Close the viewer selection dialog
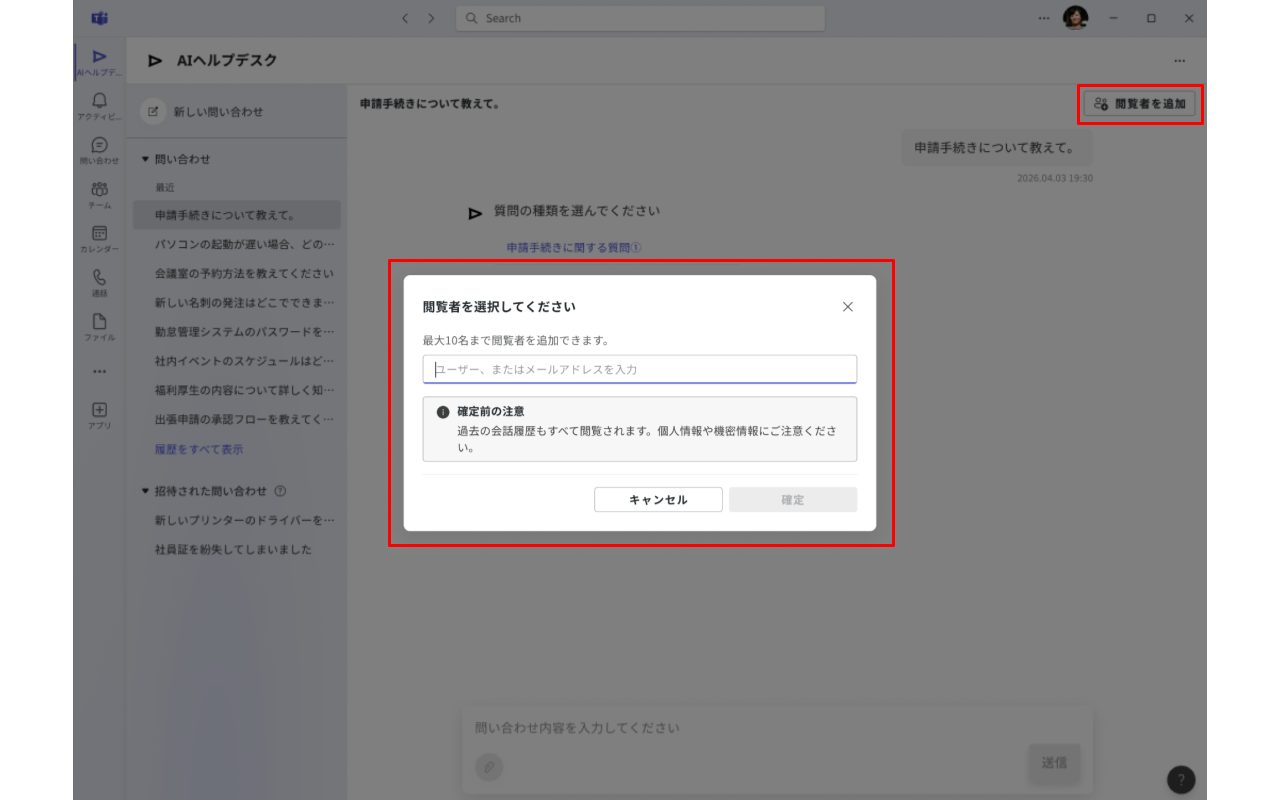 848,307
